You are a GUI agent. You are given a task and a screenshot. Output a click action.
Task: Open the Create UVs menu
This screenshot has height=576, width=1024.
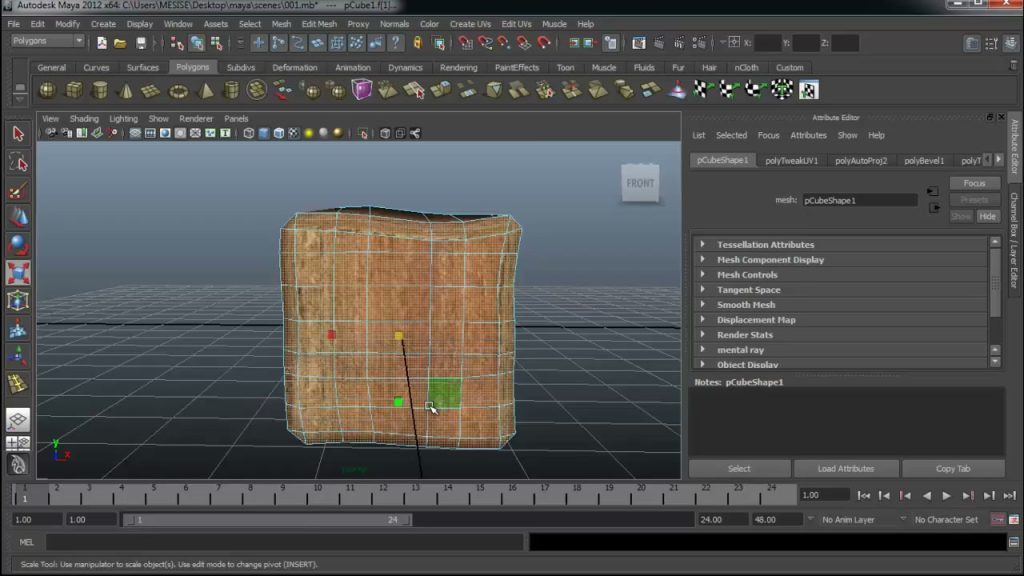pos(470,24)
